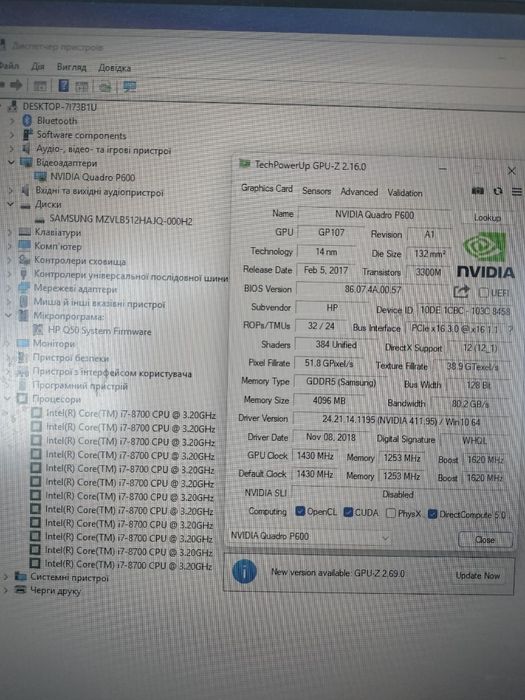This screenshot has width=525, height=700.
Task: Click the Черги друку printer icon
Action: tap(20, 590)
